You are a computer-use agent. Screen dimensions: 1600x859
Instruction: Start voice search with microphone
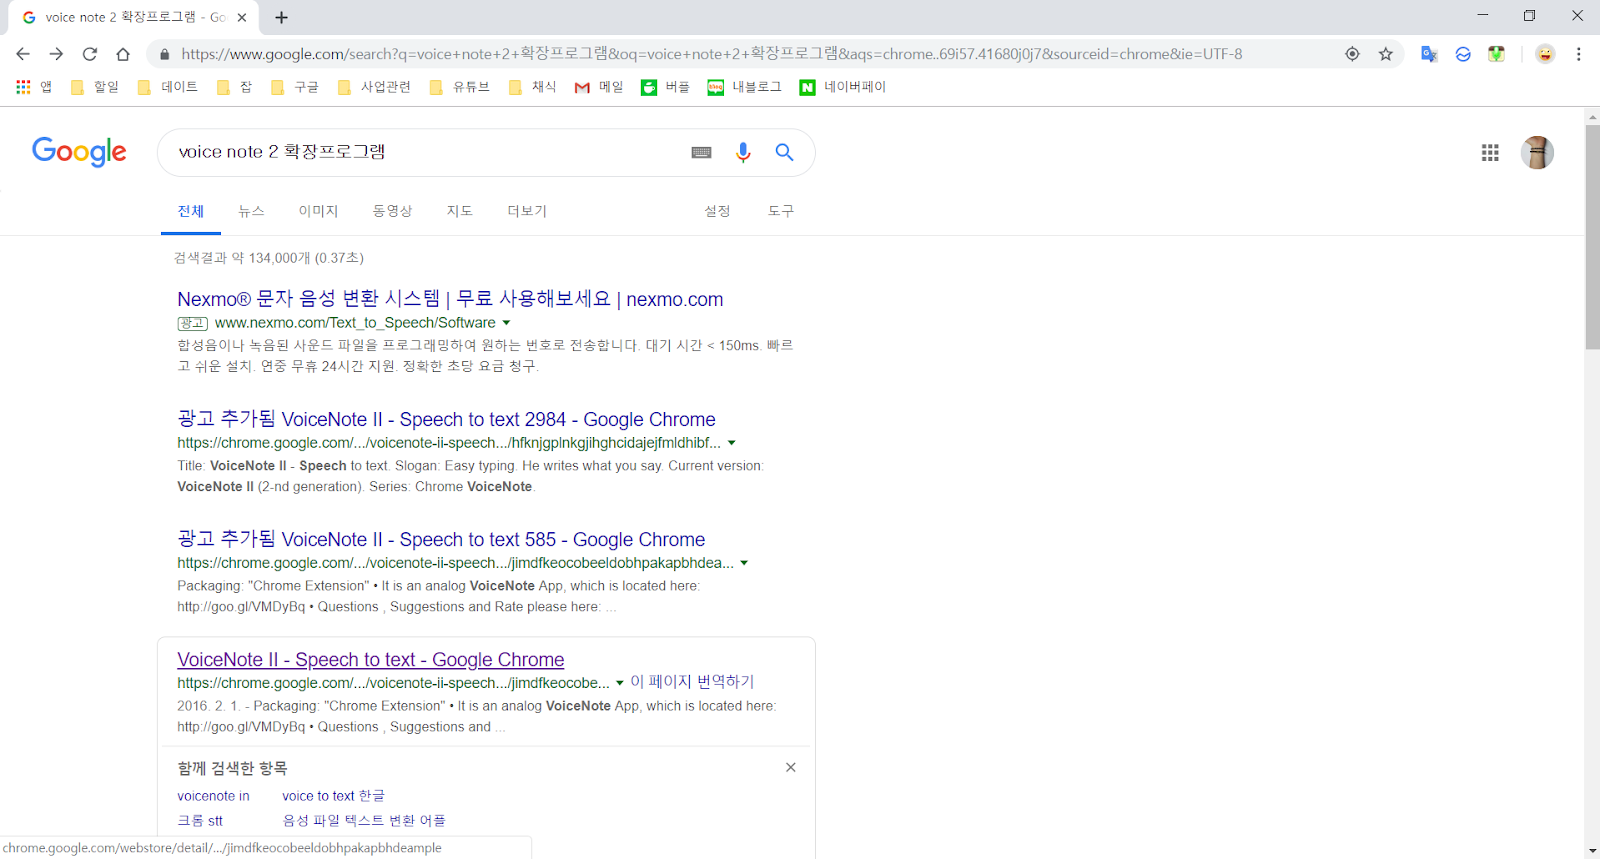click(x=743, y=152)
